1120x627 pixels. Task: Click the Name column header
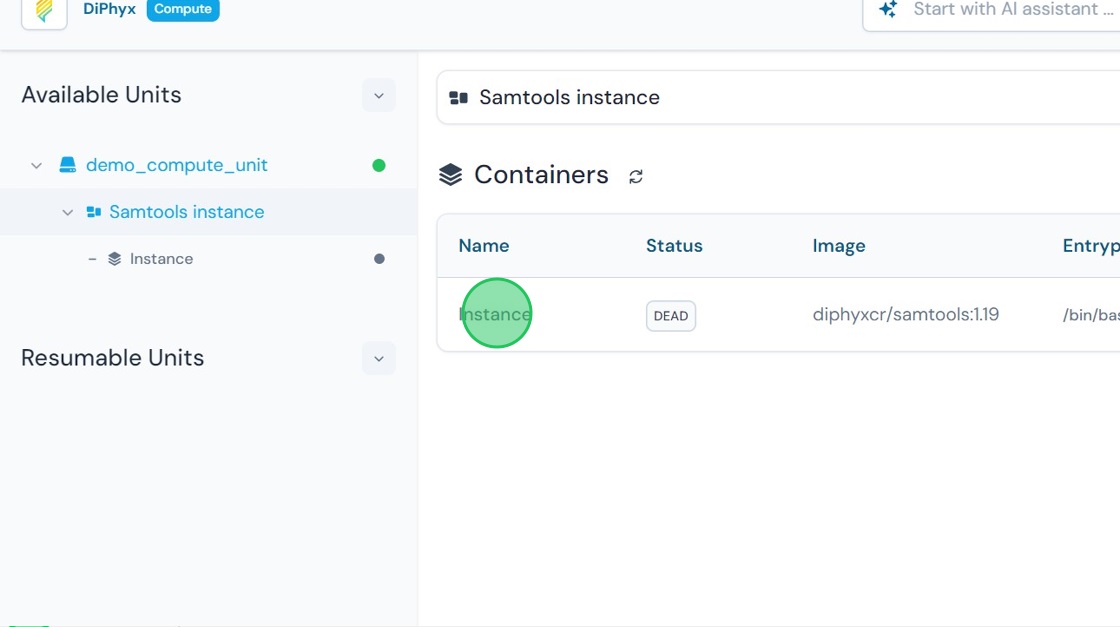tap(484, 246)
